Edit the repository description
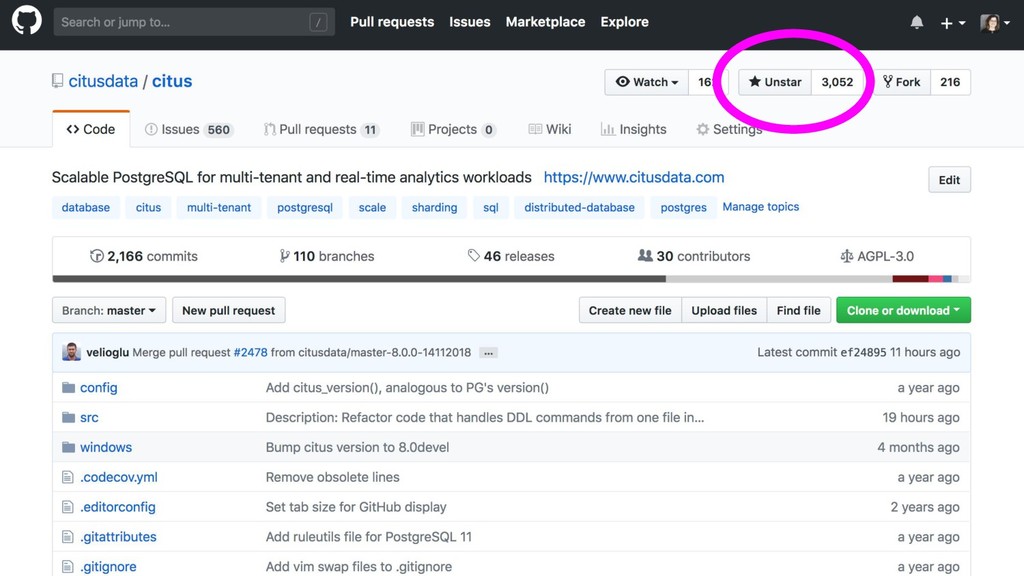 click(x=950, y=180)
